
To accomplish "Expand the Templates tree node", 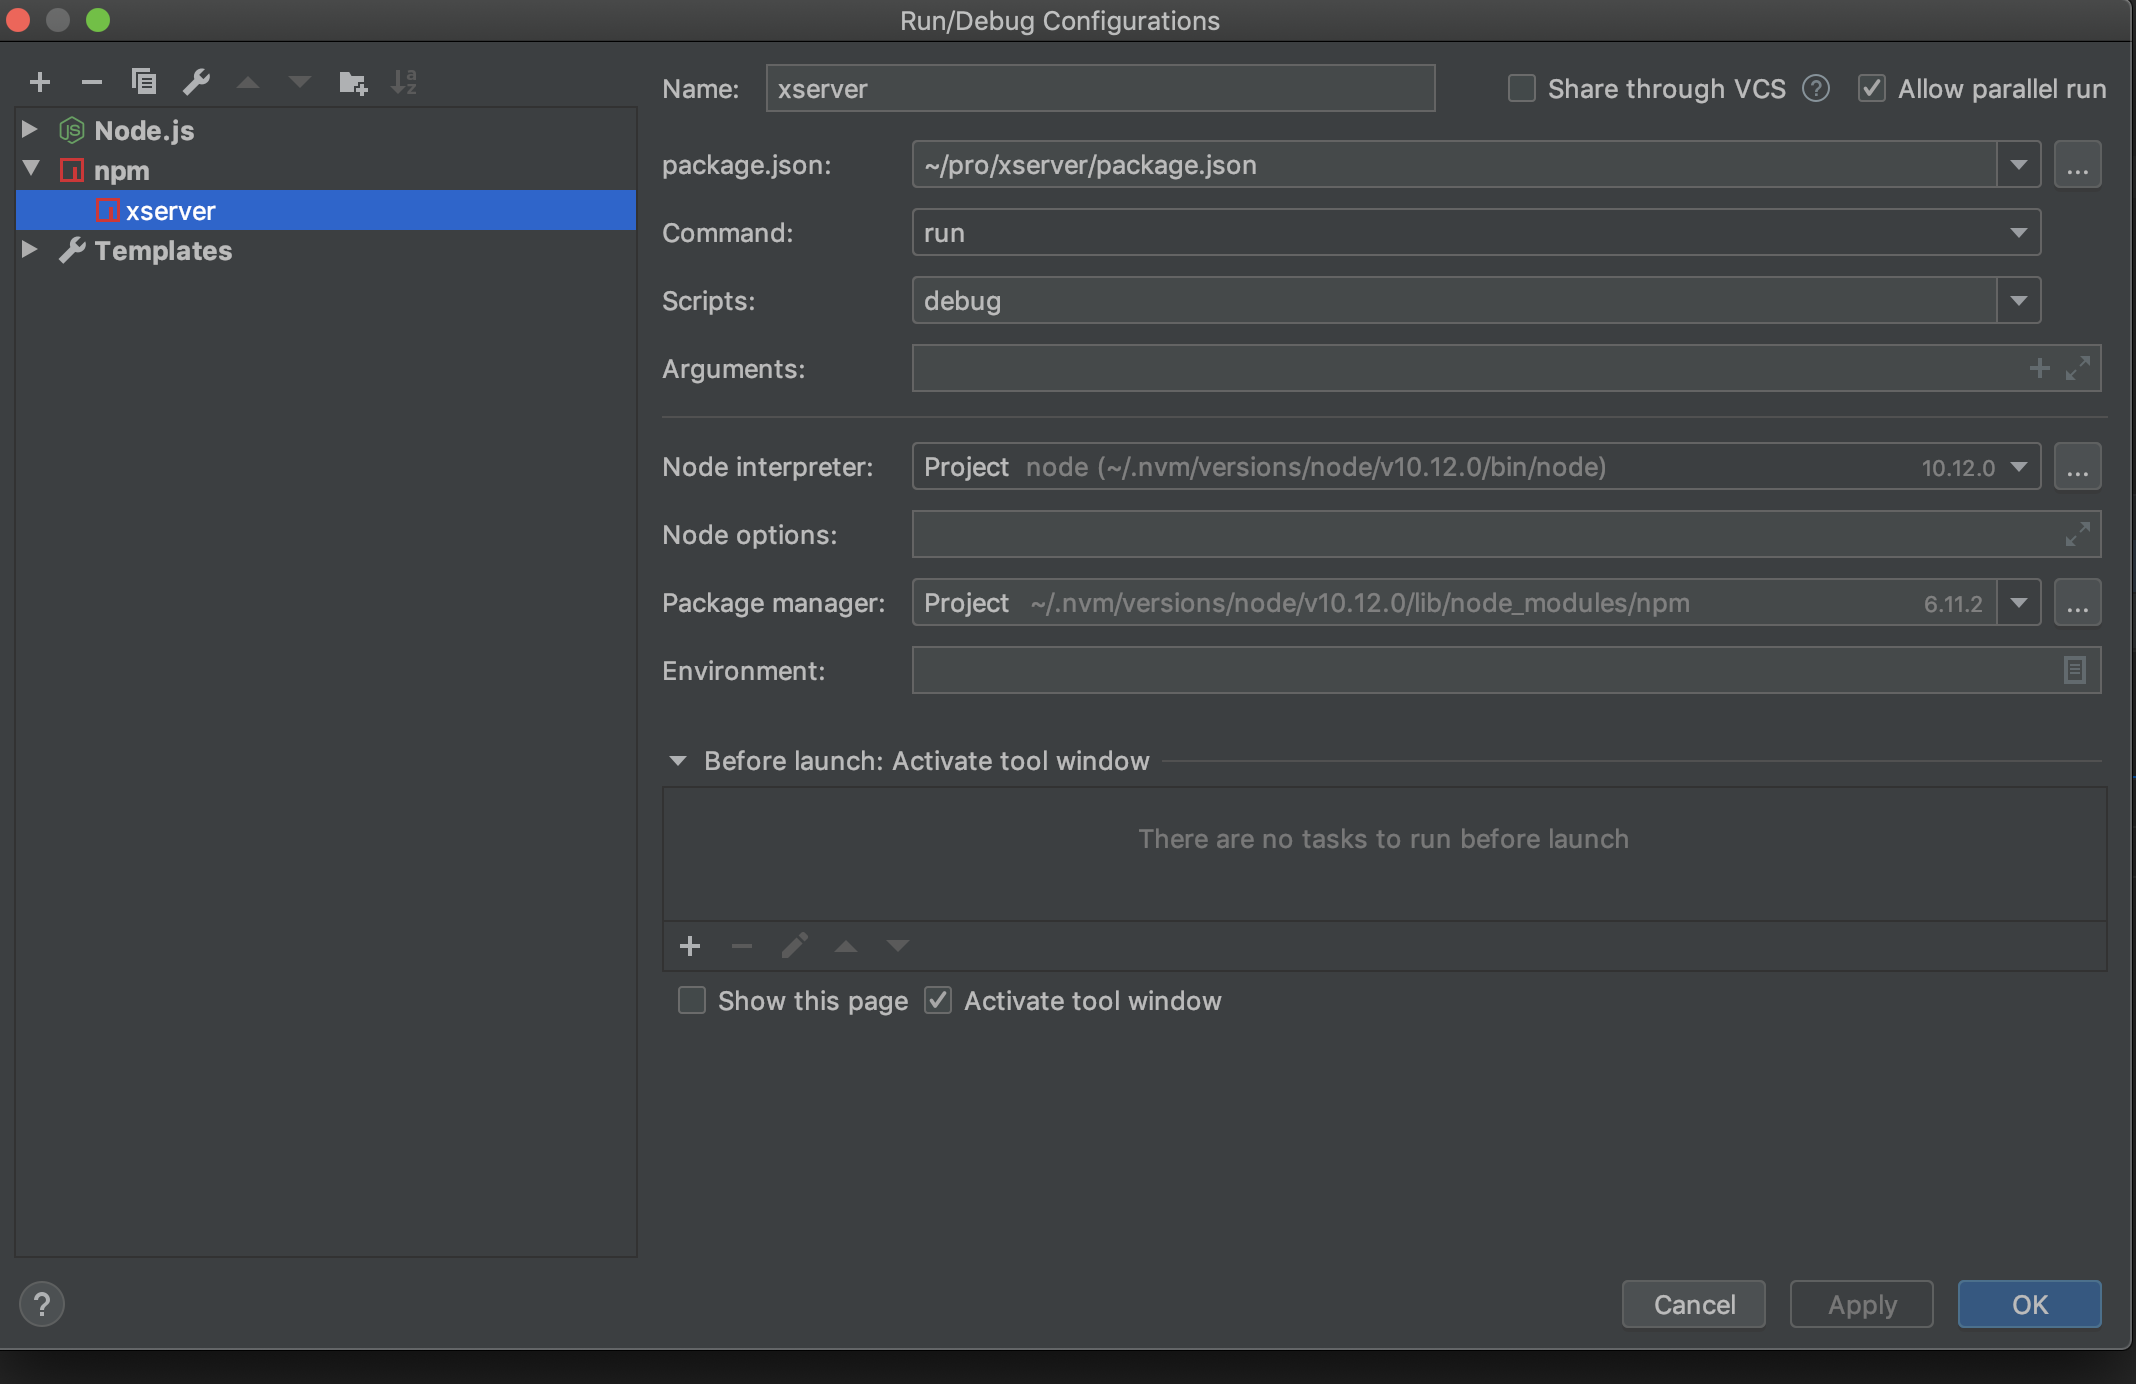I will 30,249.
